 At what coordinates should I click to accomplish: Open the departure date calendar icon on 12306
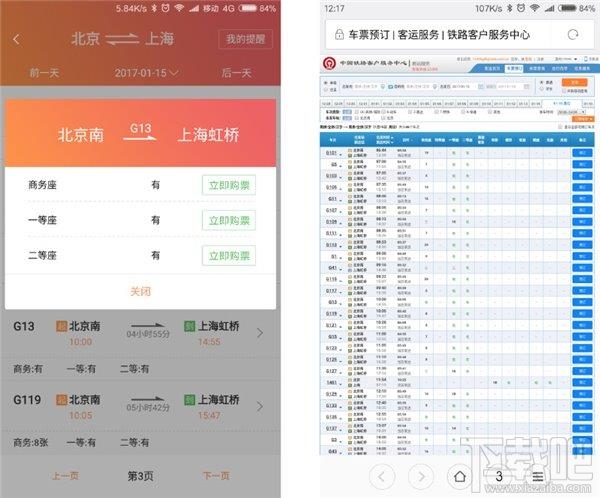coord(481,87)
